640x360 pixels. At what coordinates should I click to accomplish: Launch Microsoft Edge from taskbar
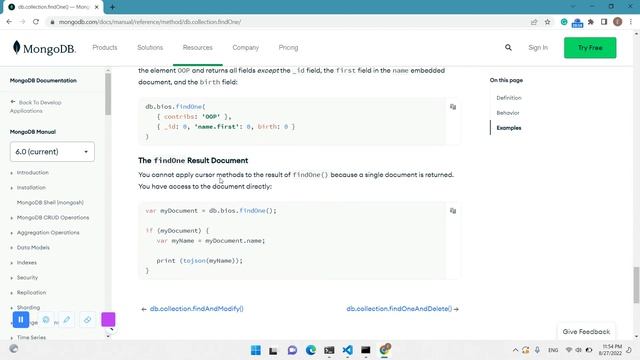(x=311, y=350)
